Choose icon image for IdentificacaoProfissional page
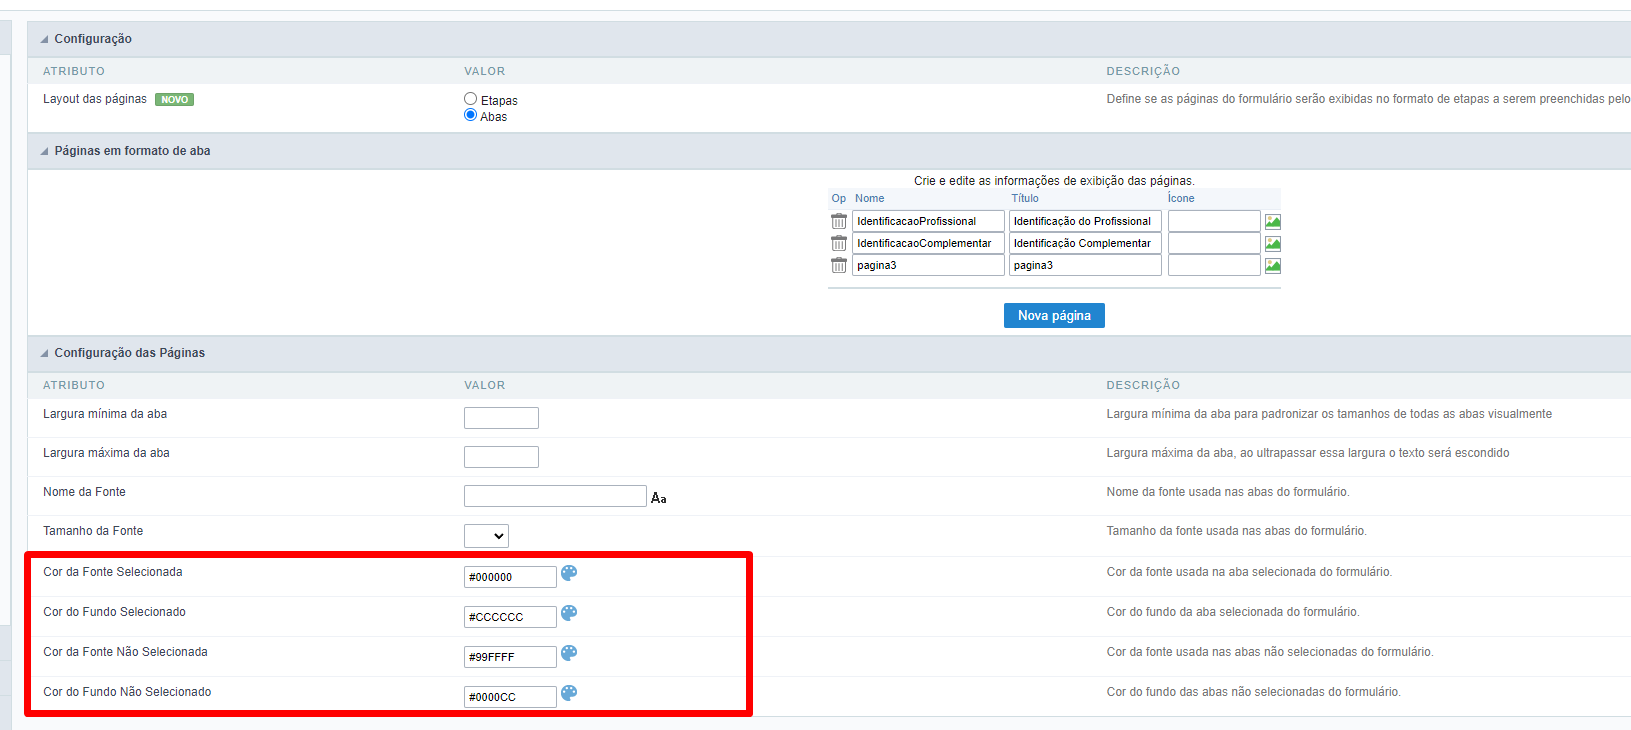 click(1272, 221)
